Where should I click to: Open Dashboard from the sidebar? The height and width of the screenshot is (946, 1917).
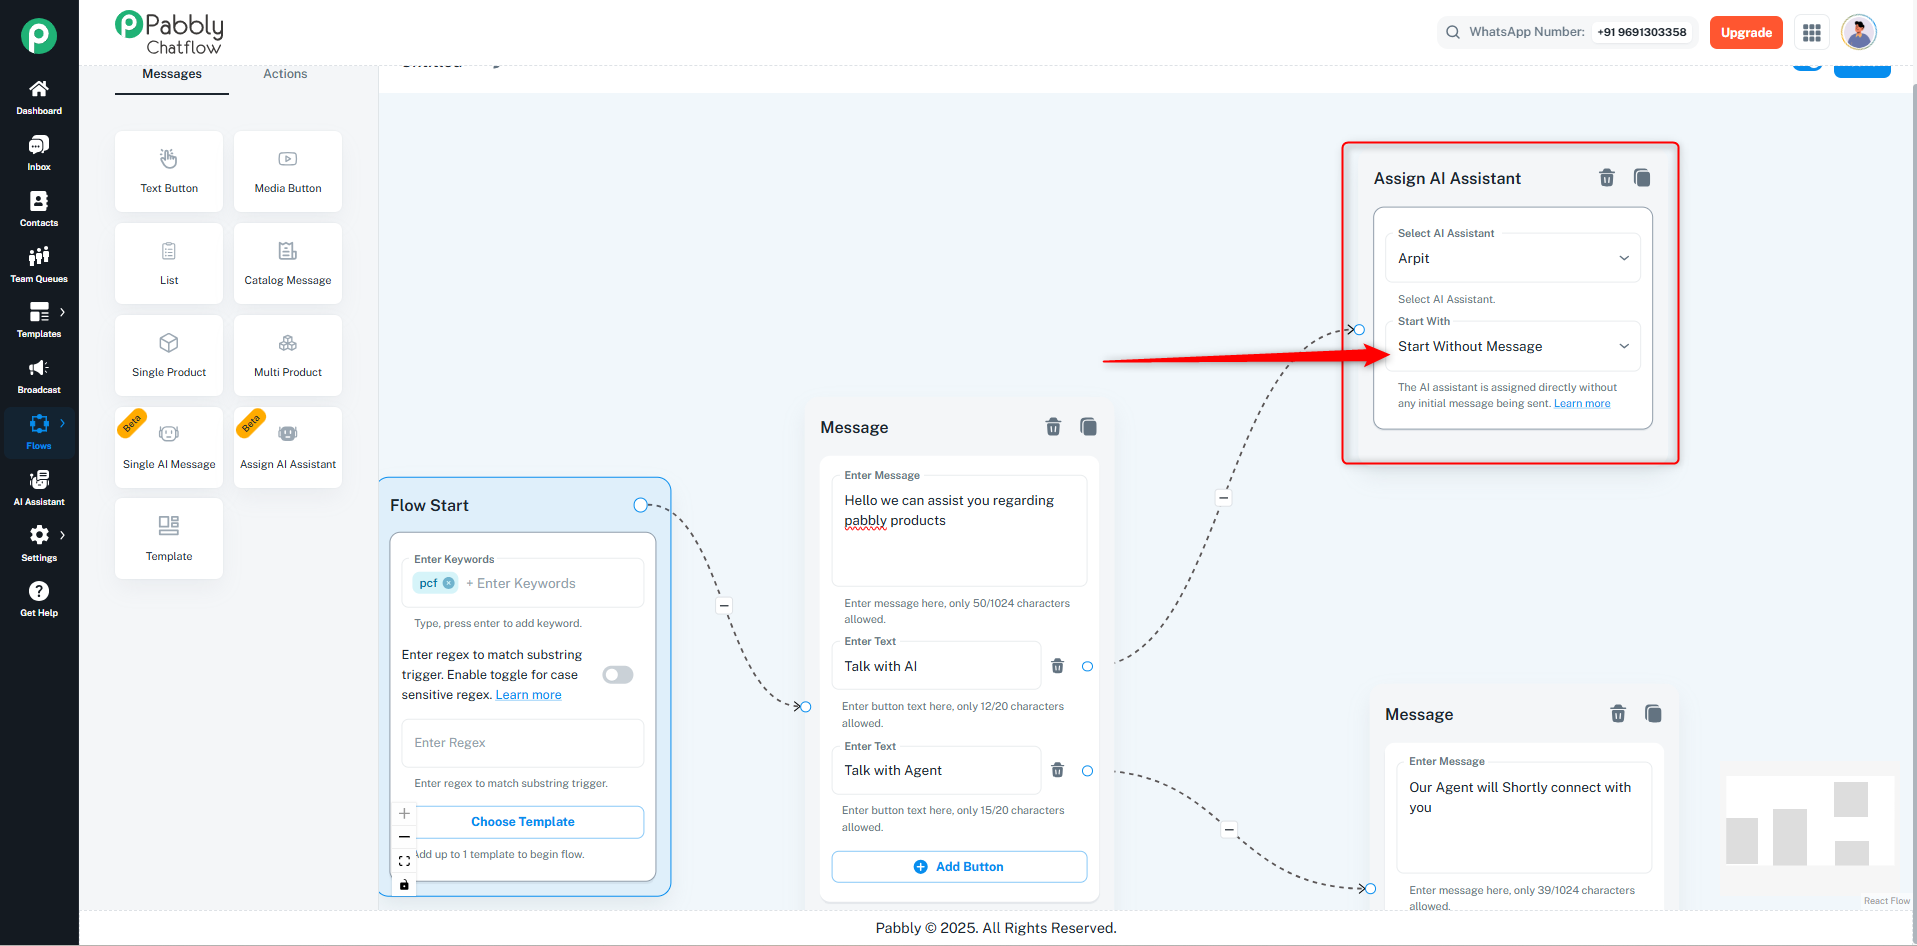coord(39,98)
